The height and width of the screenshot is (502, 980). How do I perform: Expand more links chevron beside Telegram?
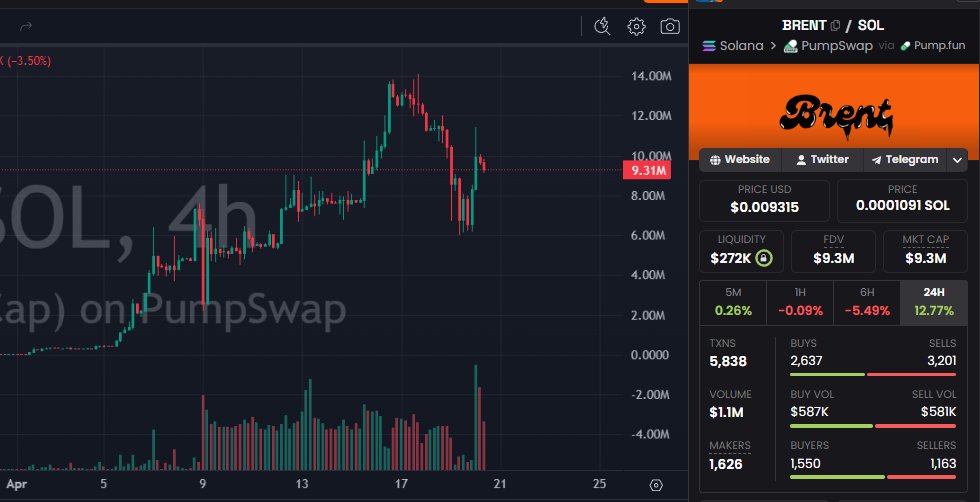[x=958, y=160]
